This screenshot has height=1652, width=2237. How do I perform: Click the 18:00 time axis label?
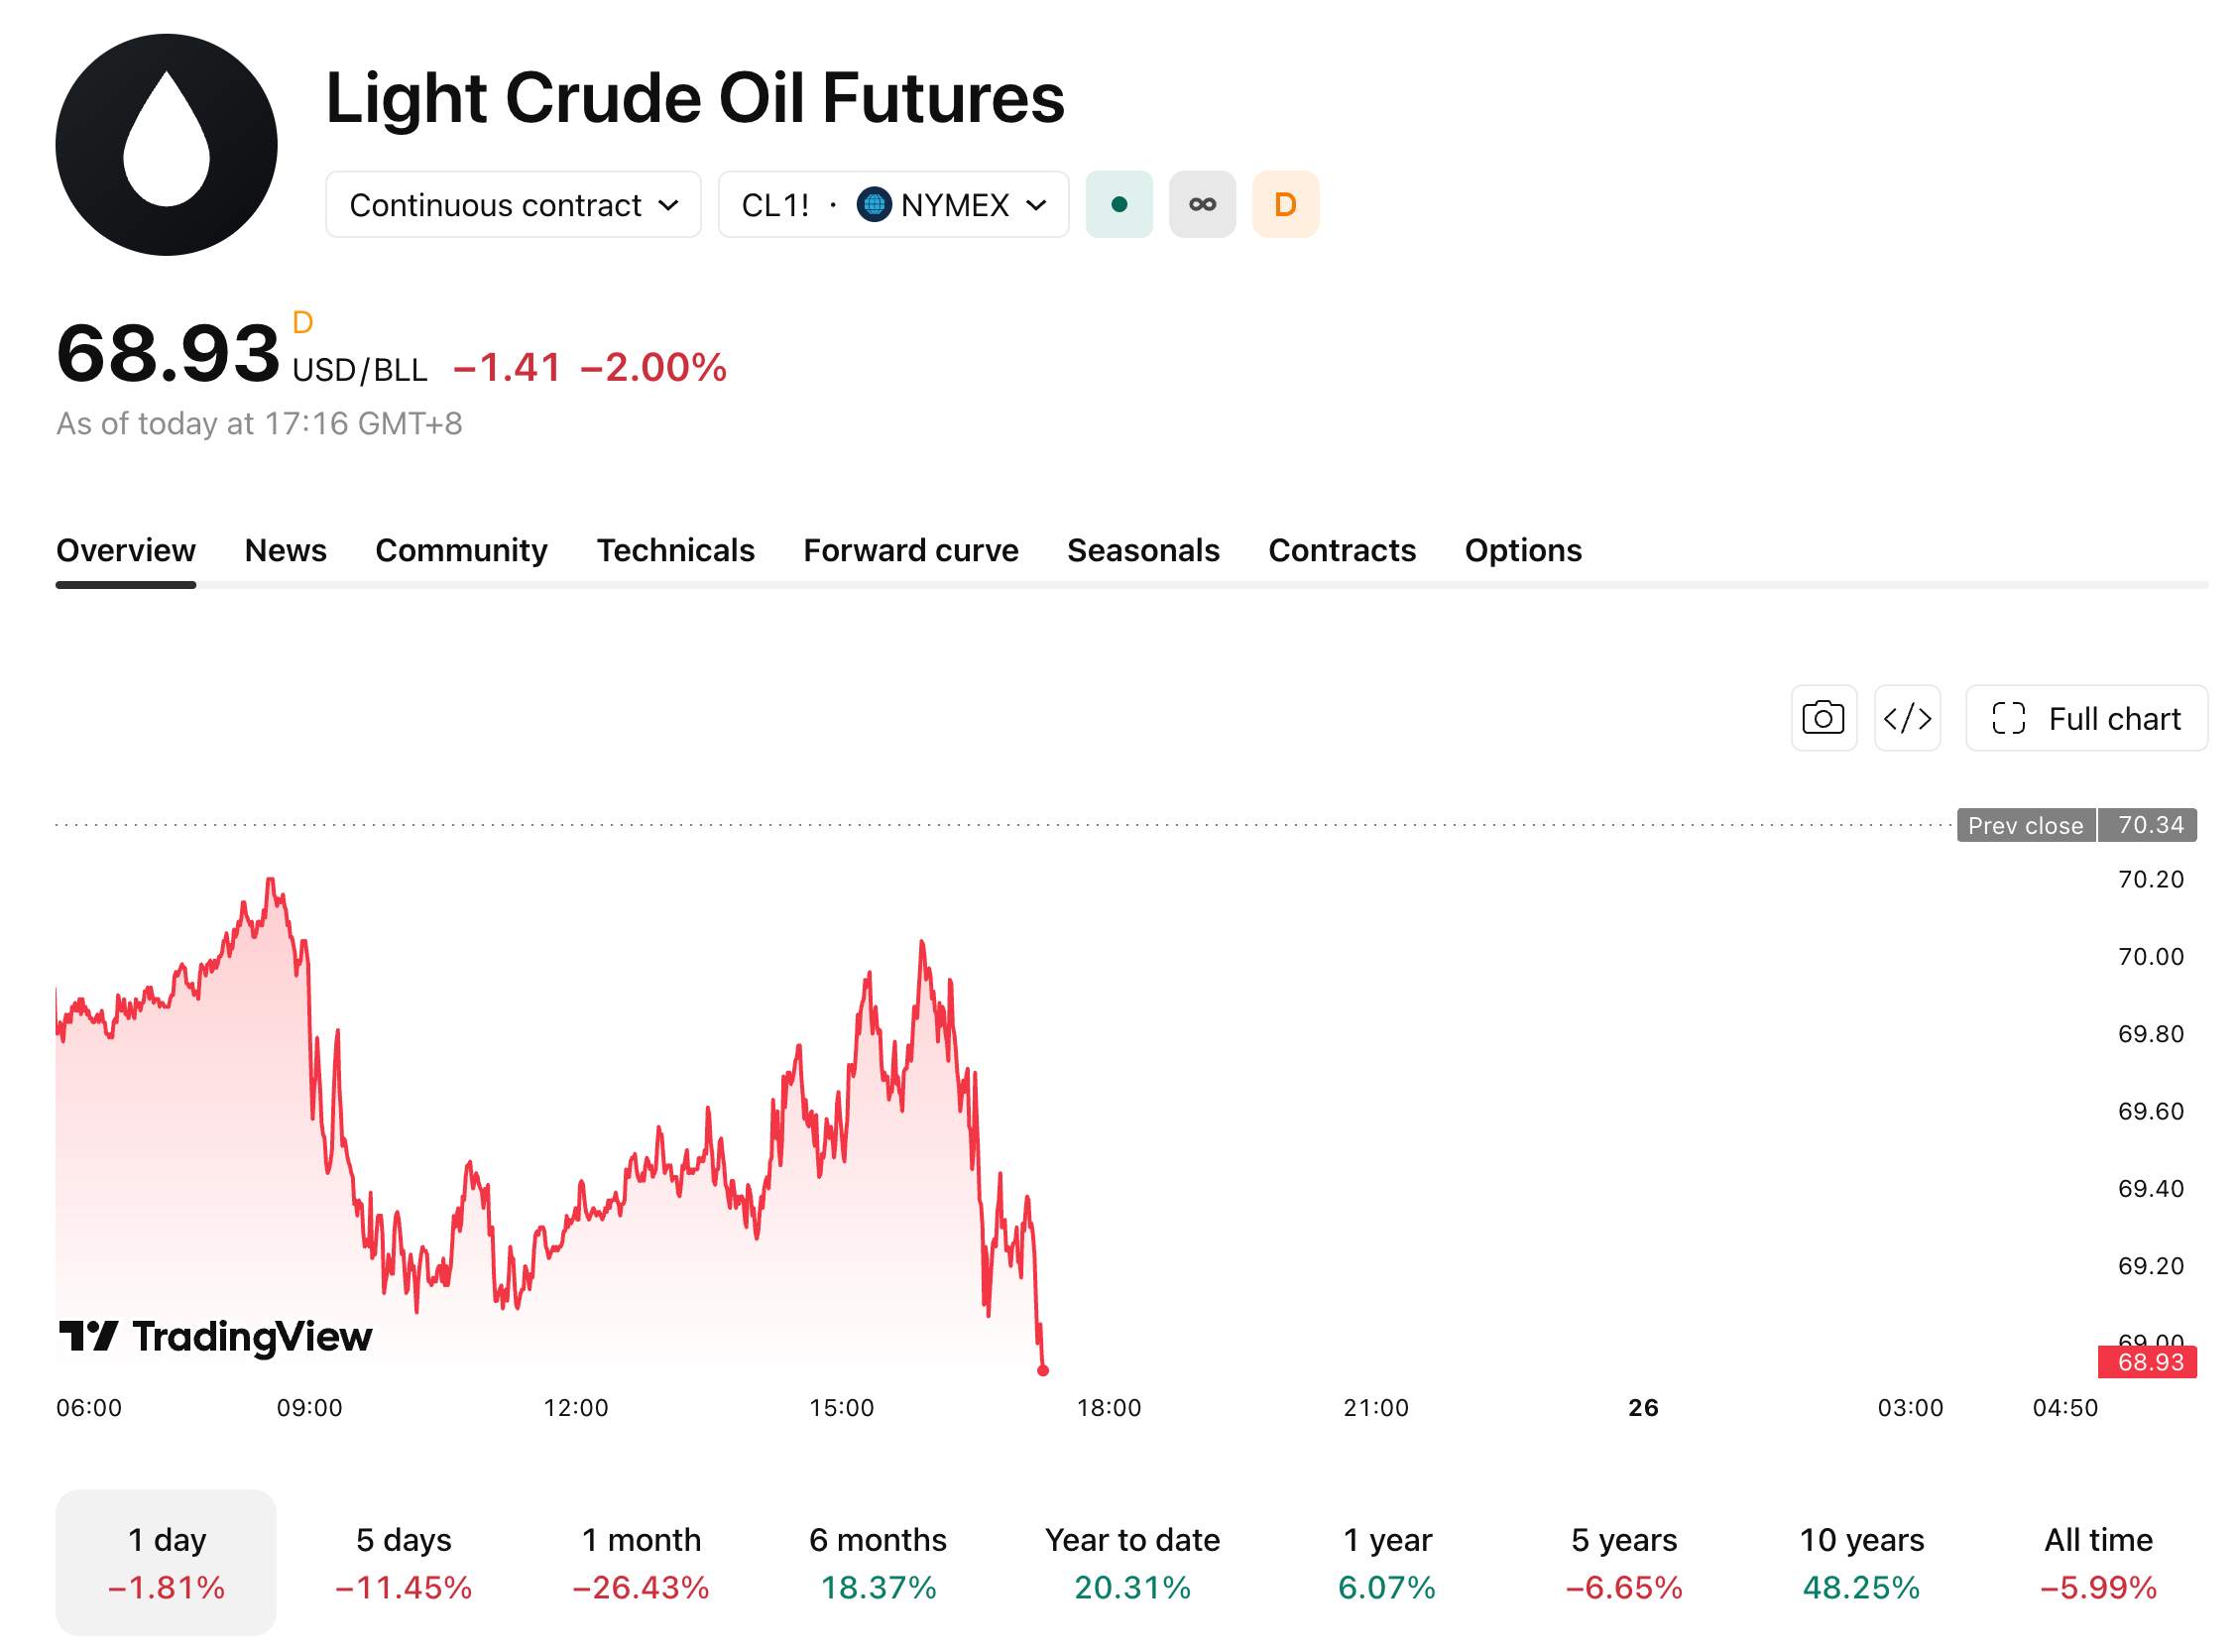point(1110,1409)
